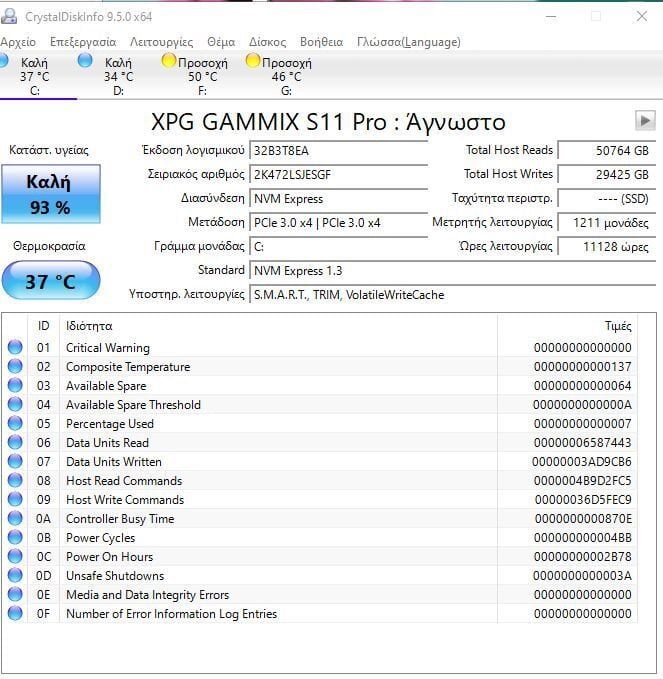Screen dimensions: 663x679
Task: Click power on count 1211 μονάδες
Action: coord(606,223)
